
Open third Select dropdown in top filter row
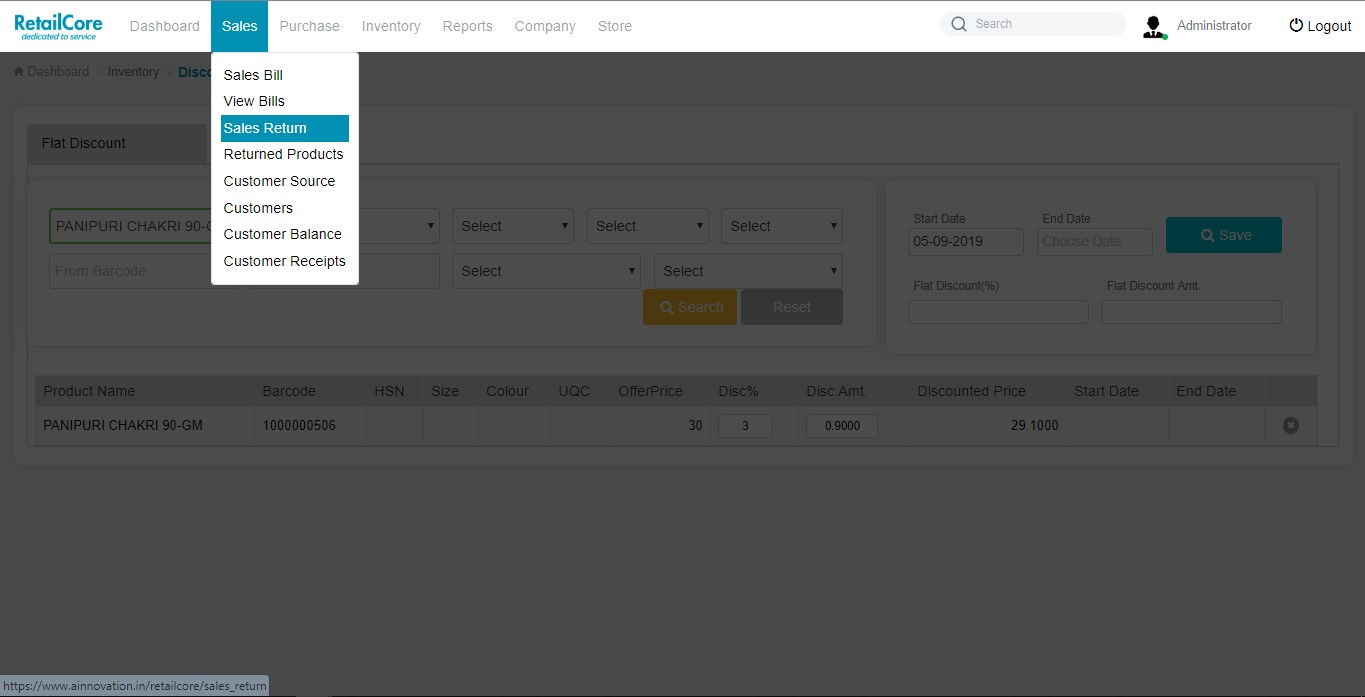click(x=647, y=226)
